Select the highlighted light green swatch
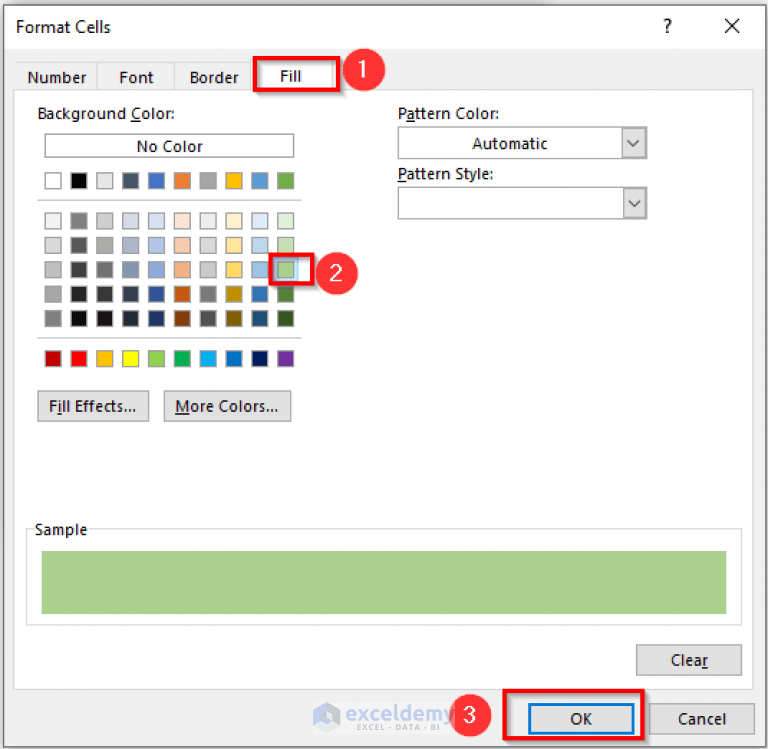 (286, 269)
